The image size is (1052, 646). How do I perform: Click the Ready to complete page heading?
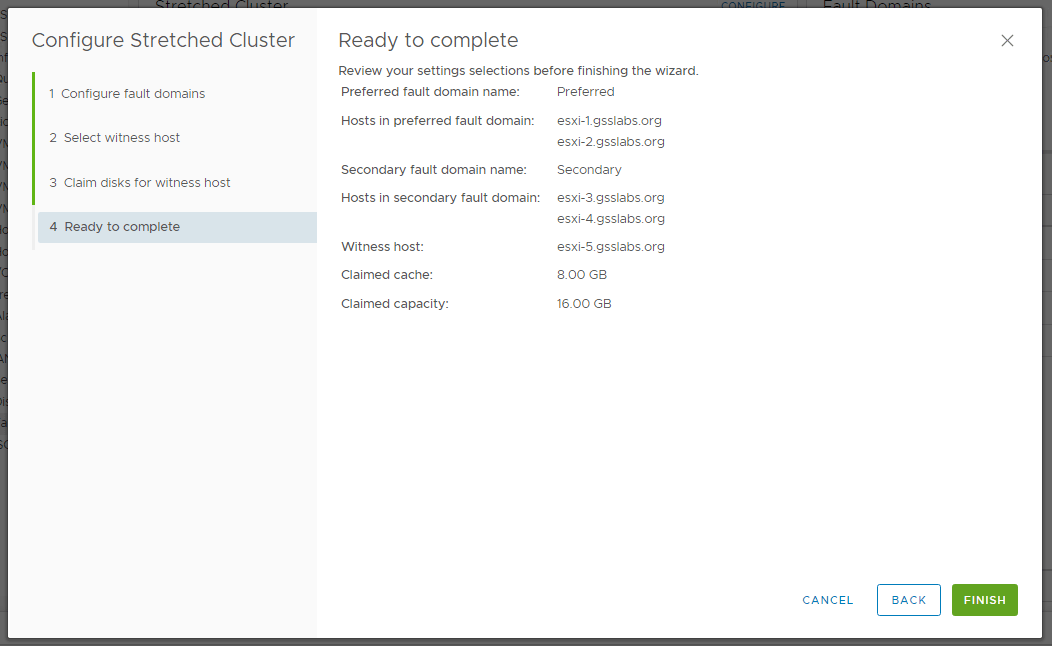click(428, 41)
